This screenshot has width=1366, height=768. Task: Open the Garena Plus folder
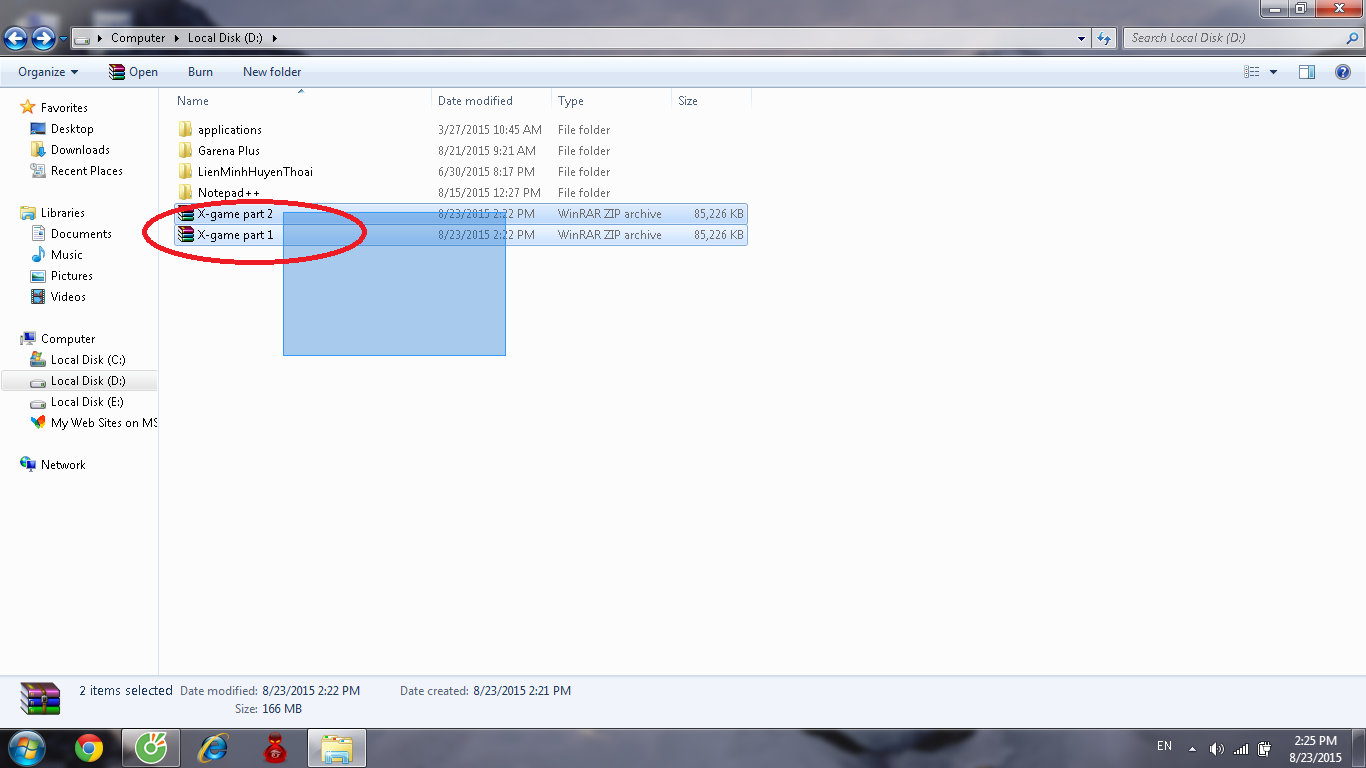click(228, 150)
